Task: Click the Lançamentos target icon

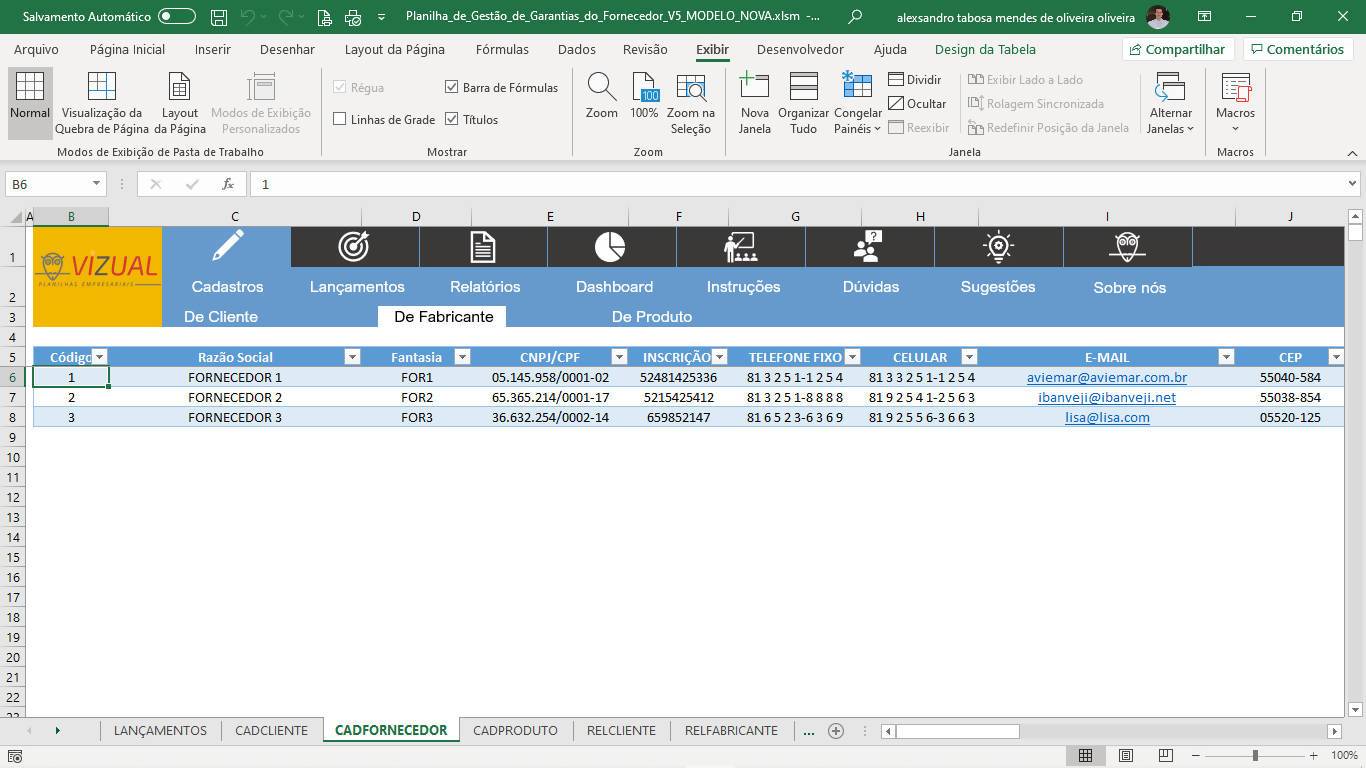Action: pos(354,246)
